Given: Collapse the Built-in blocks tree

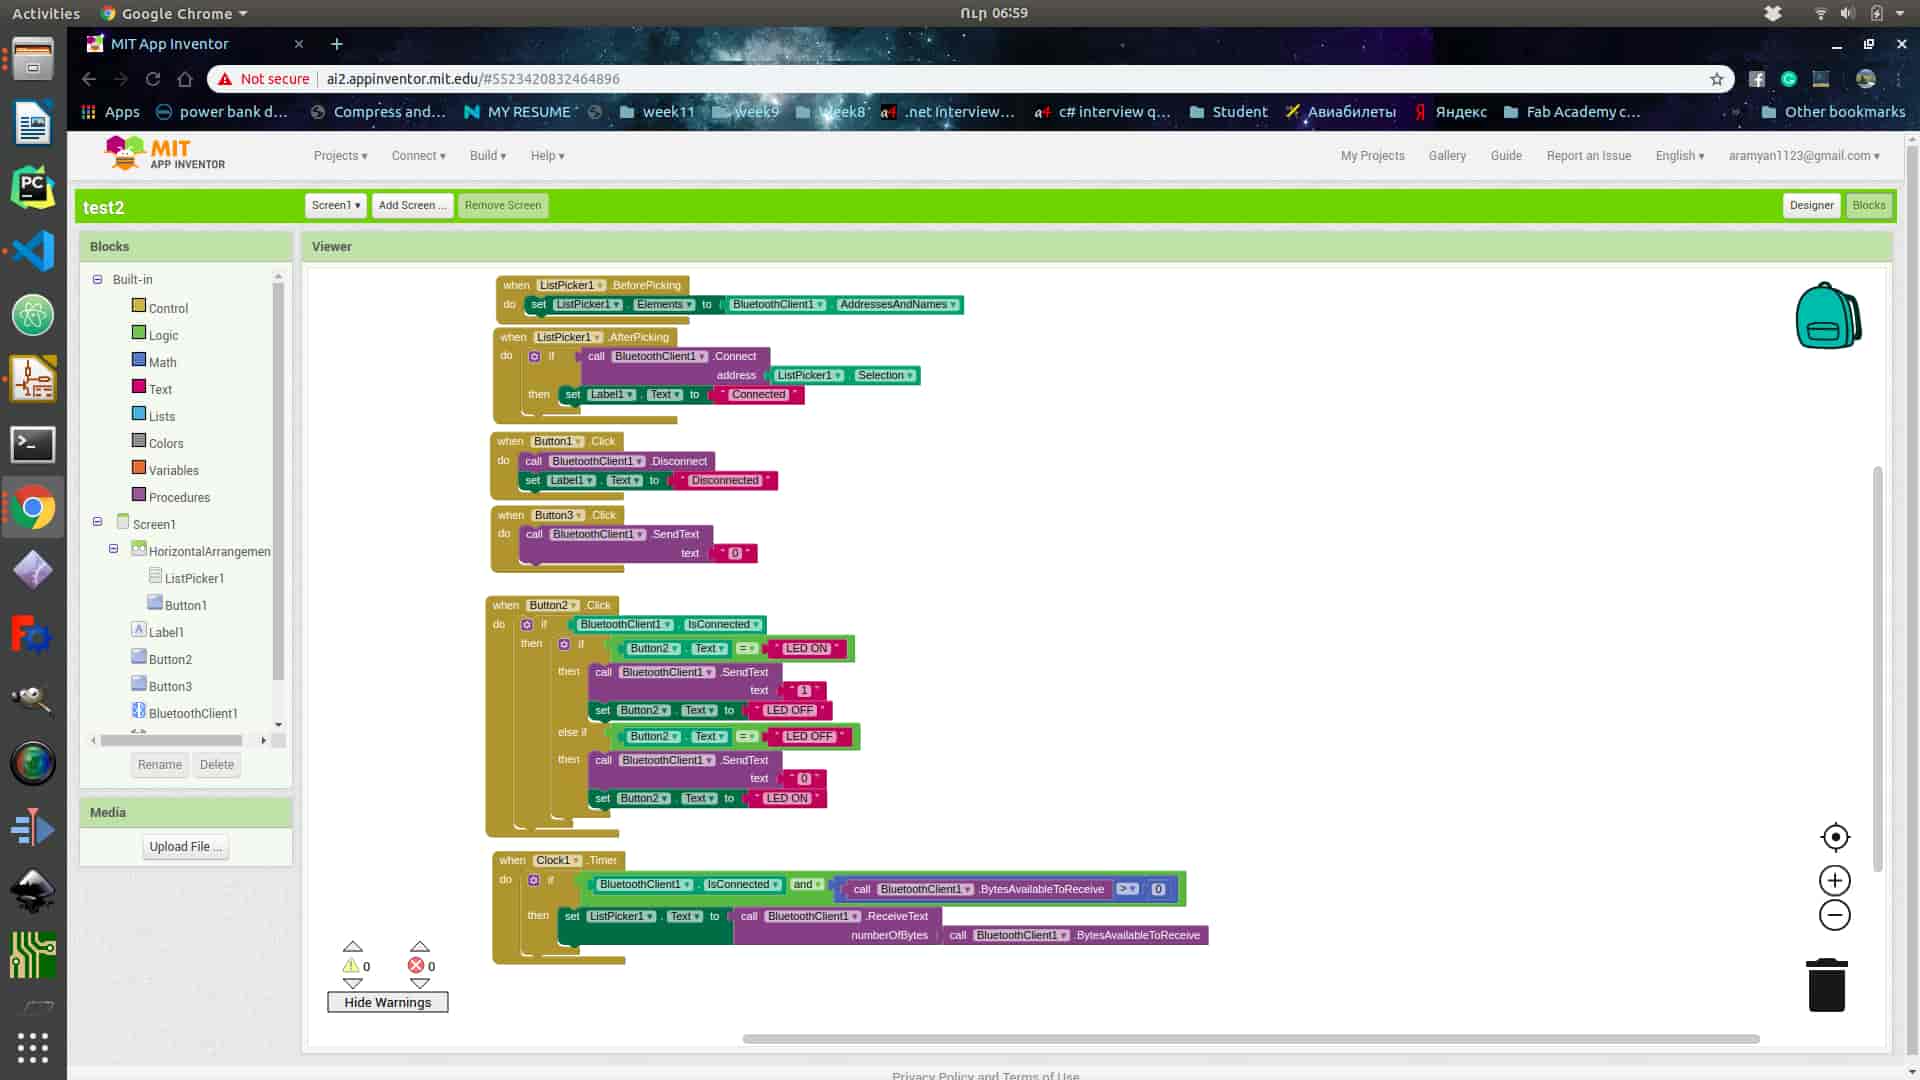Looking at the screenshot, I should point(97,279).
